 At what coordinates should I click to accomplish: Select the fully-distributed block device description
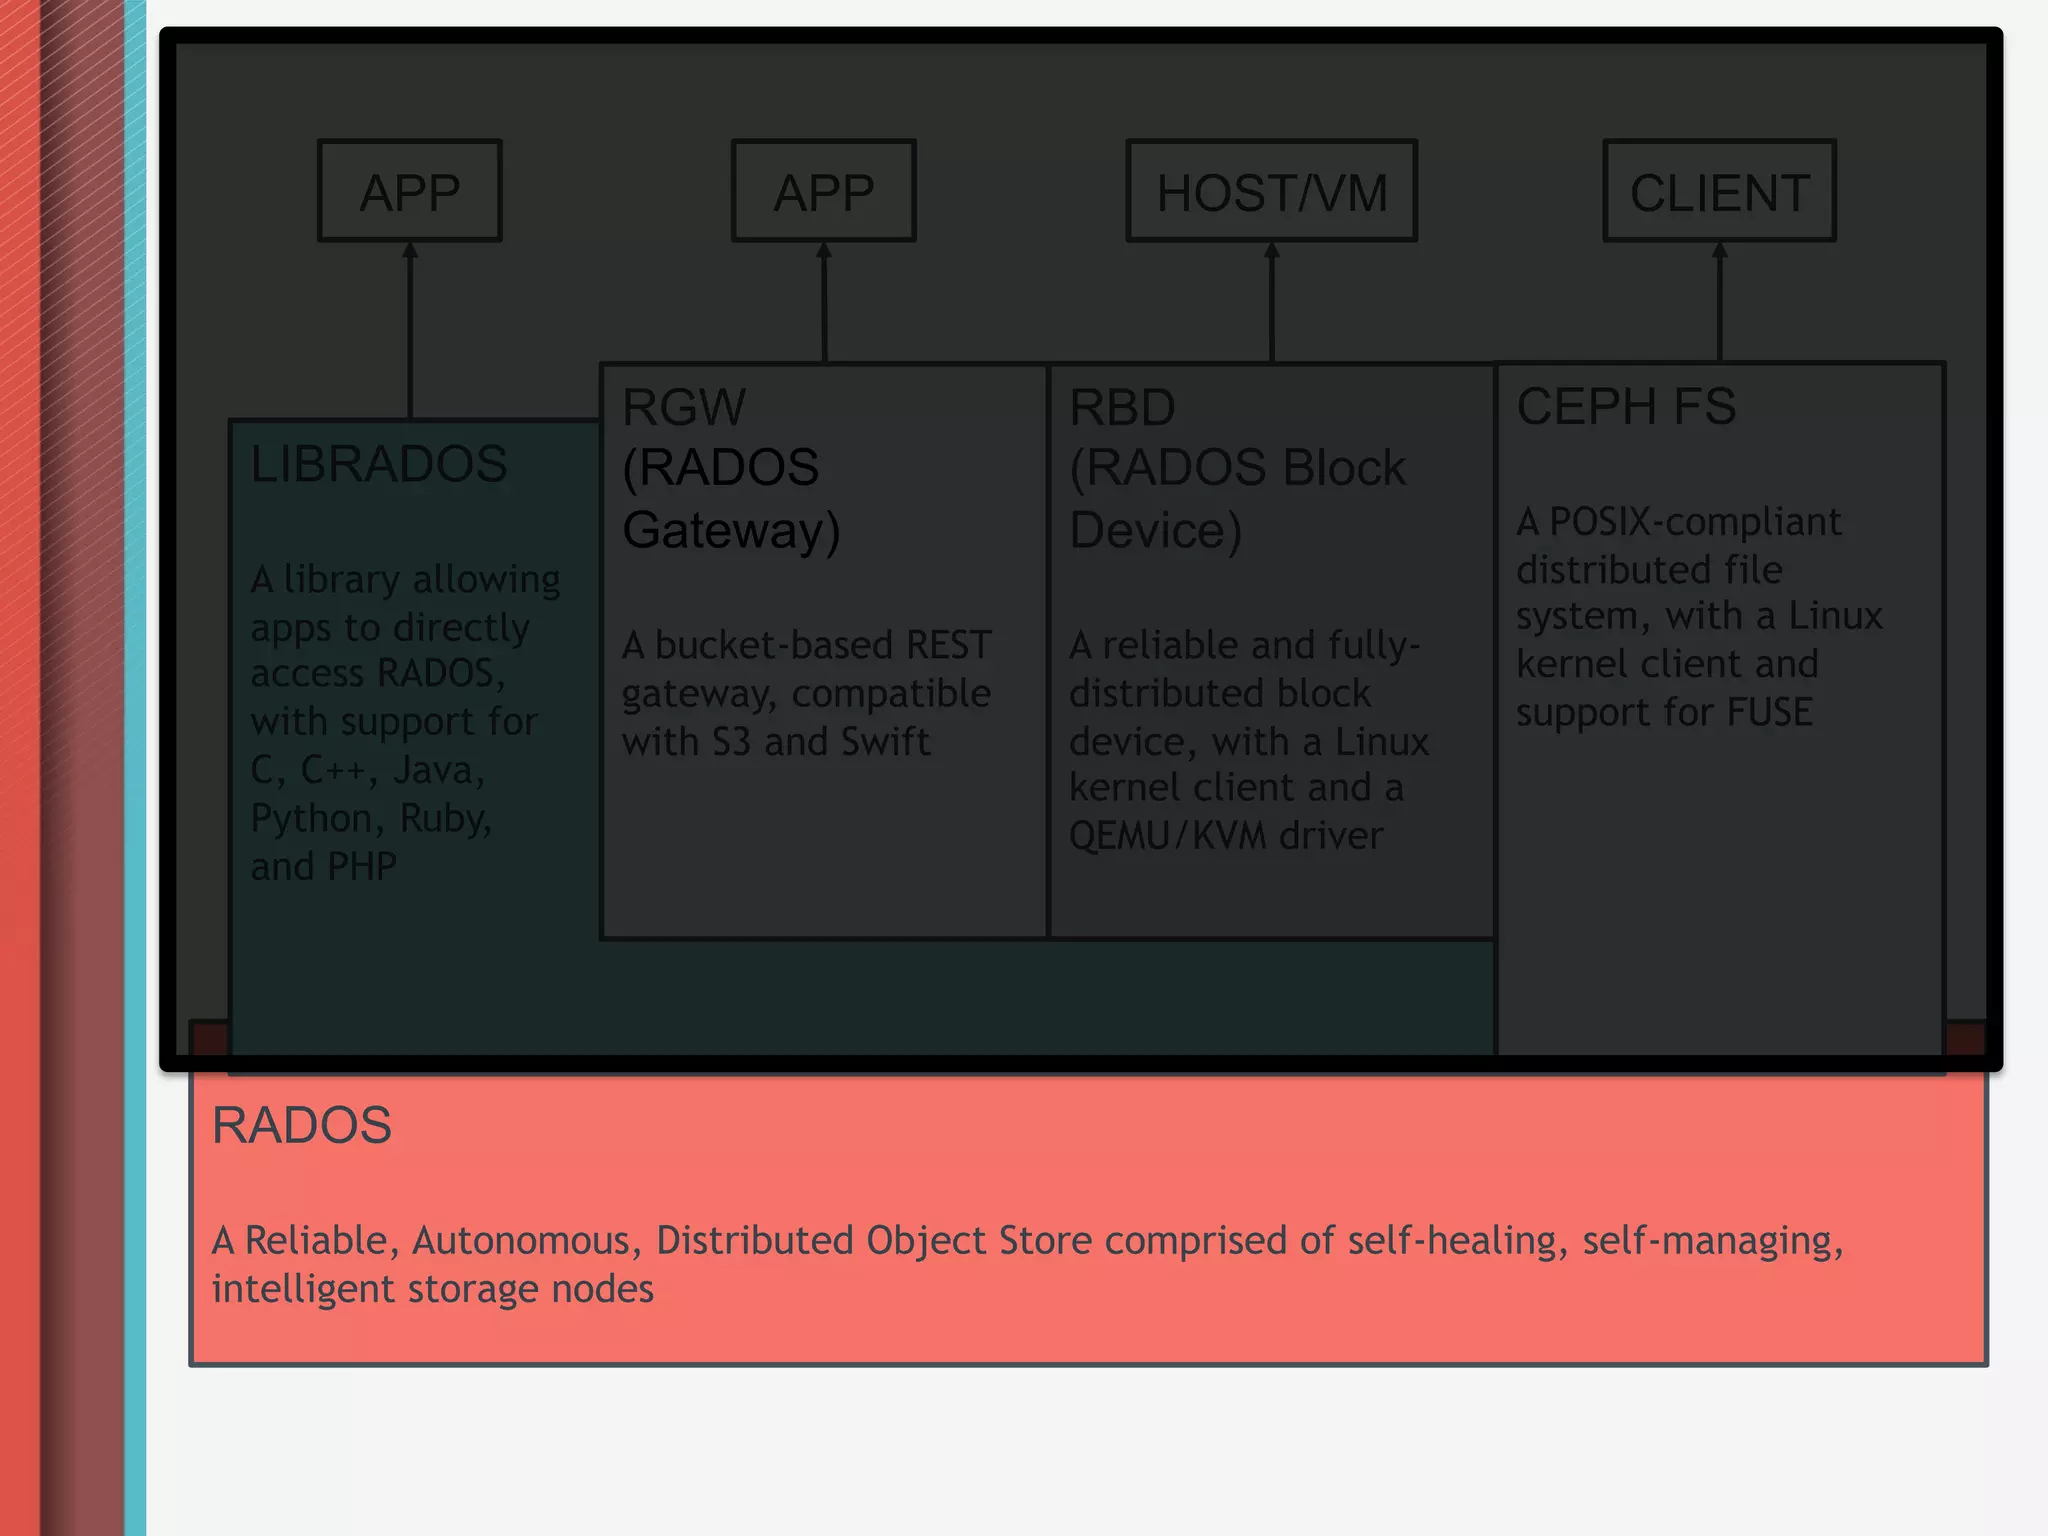pos(1248,740)
